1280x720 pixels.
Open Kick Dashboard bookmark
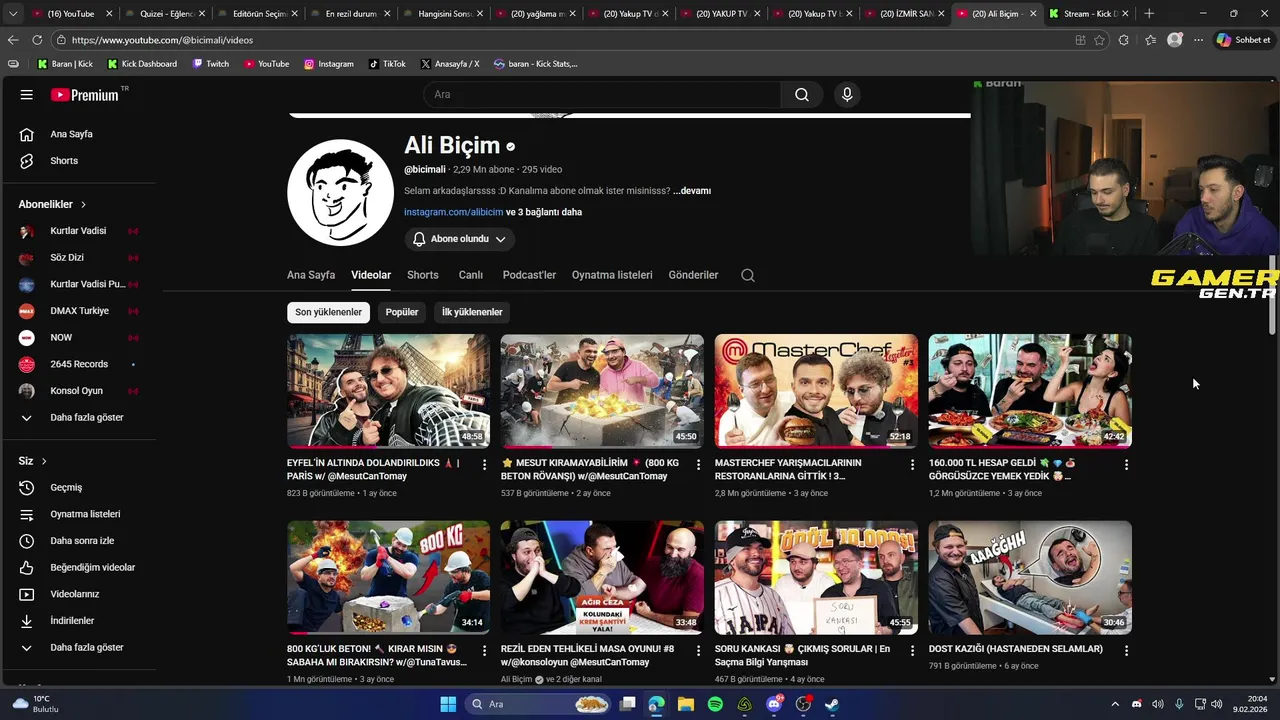[x=142, y=64]
